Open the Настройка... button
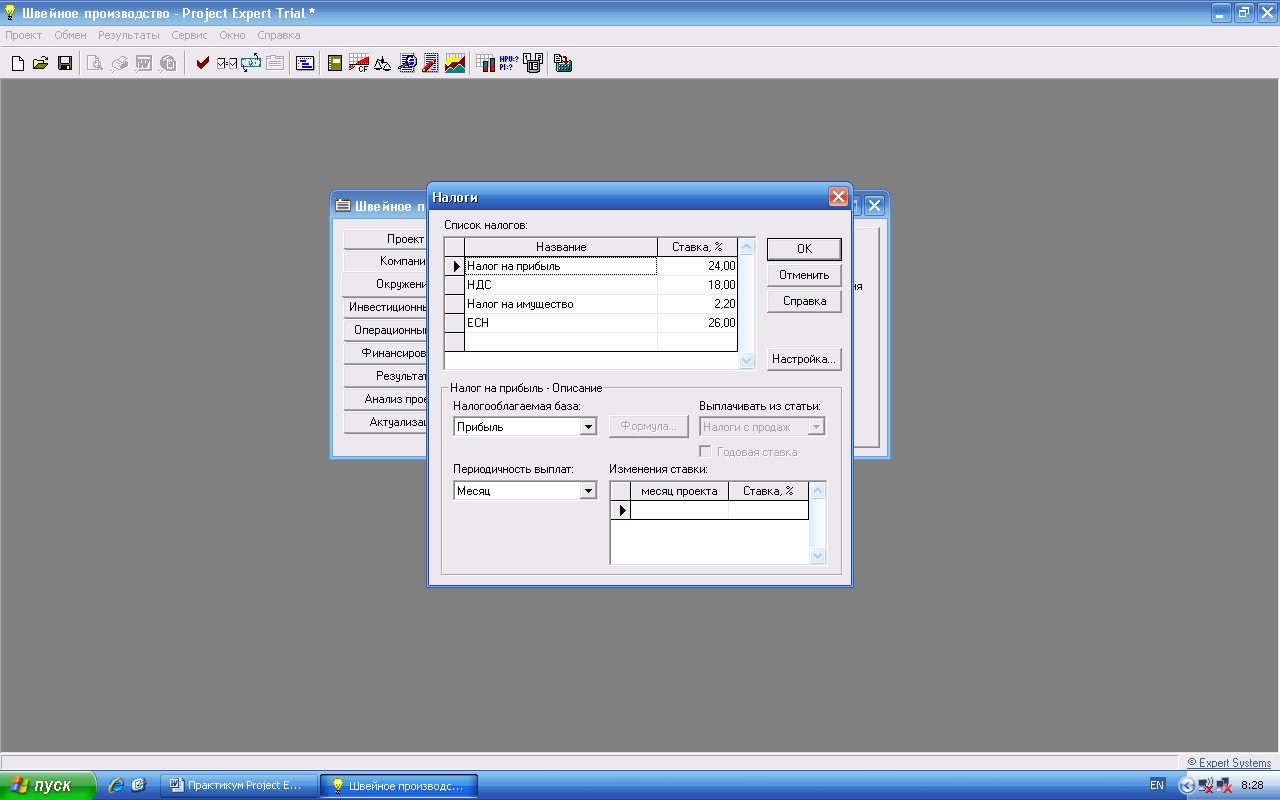 [x=804, y=359]
